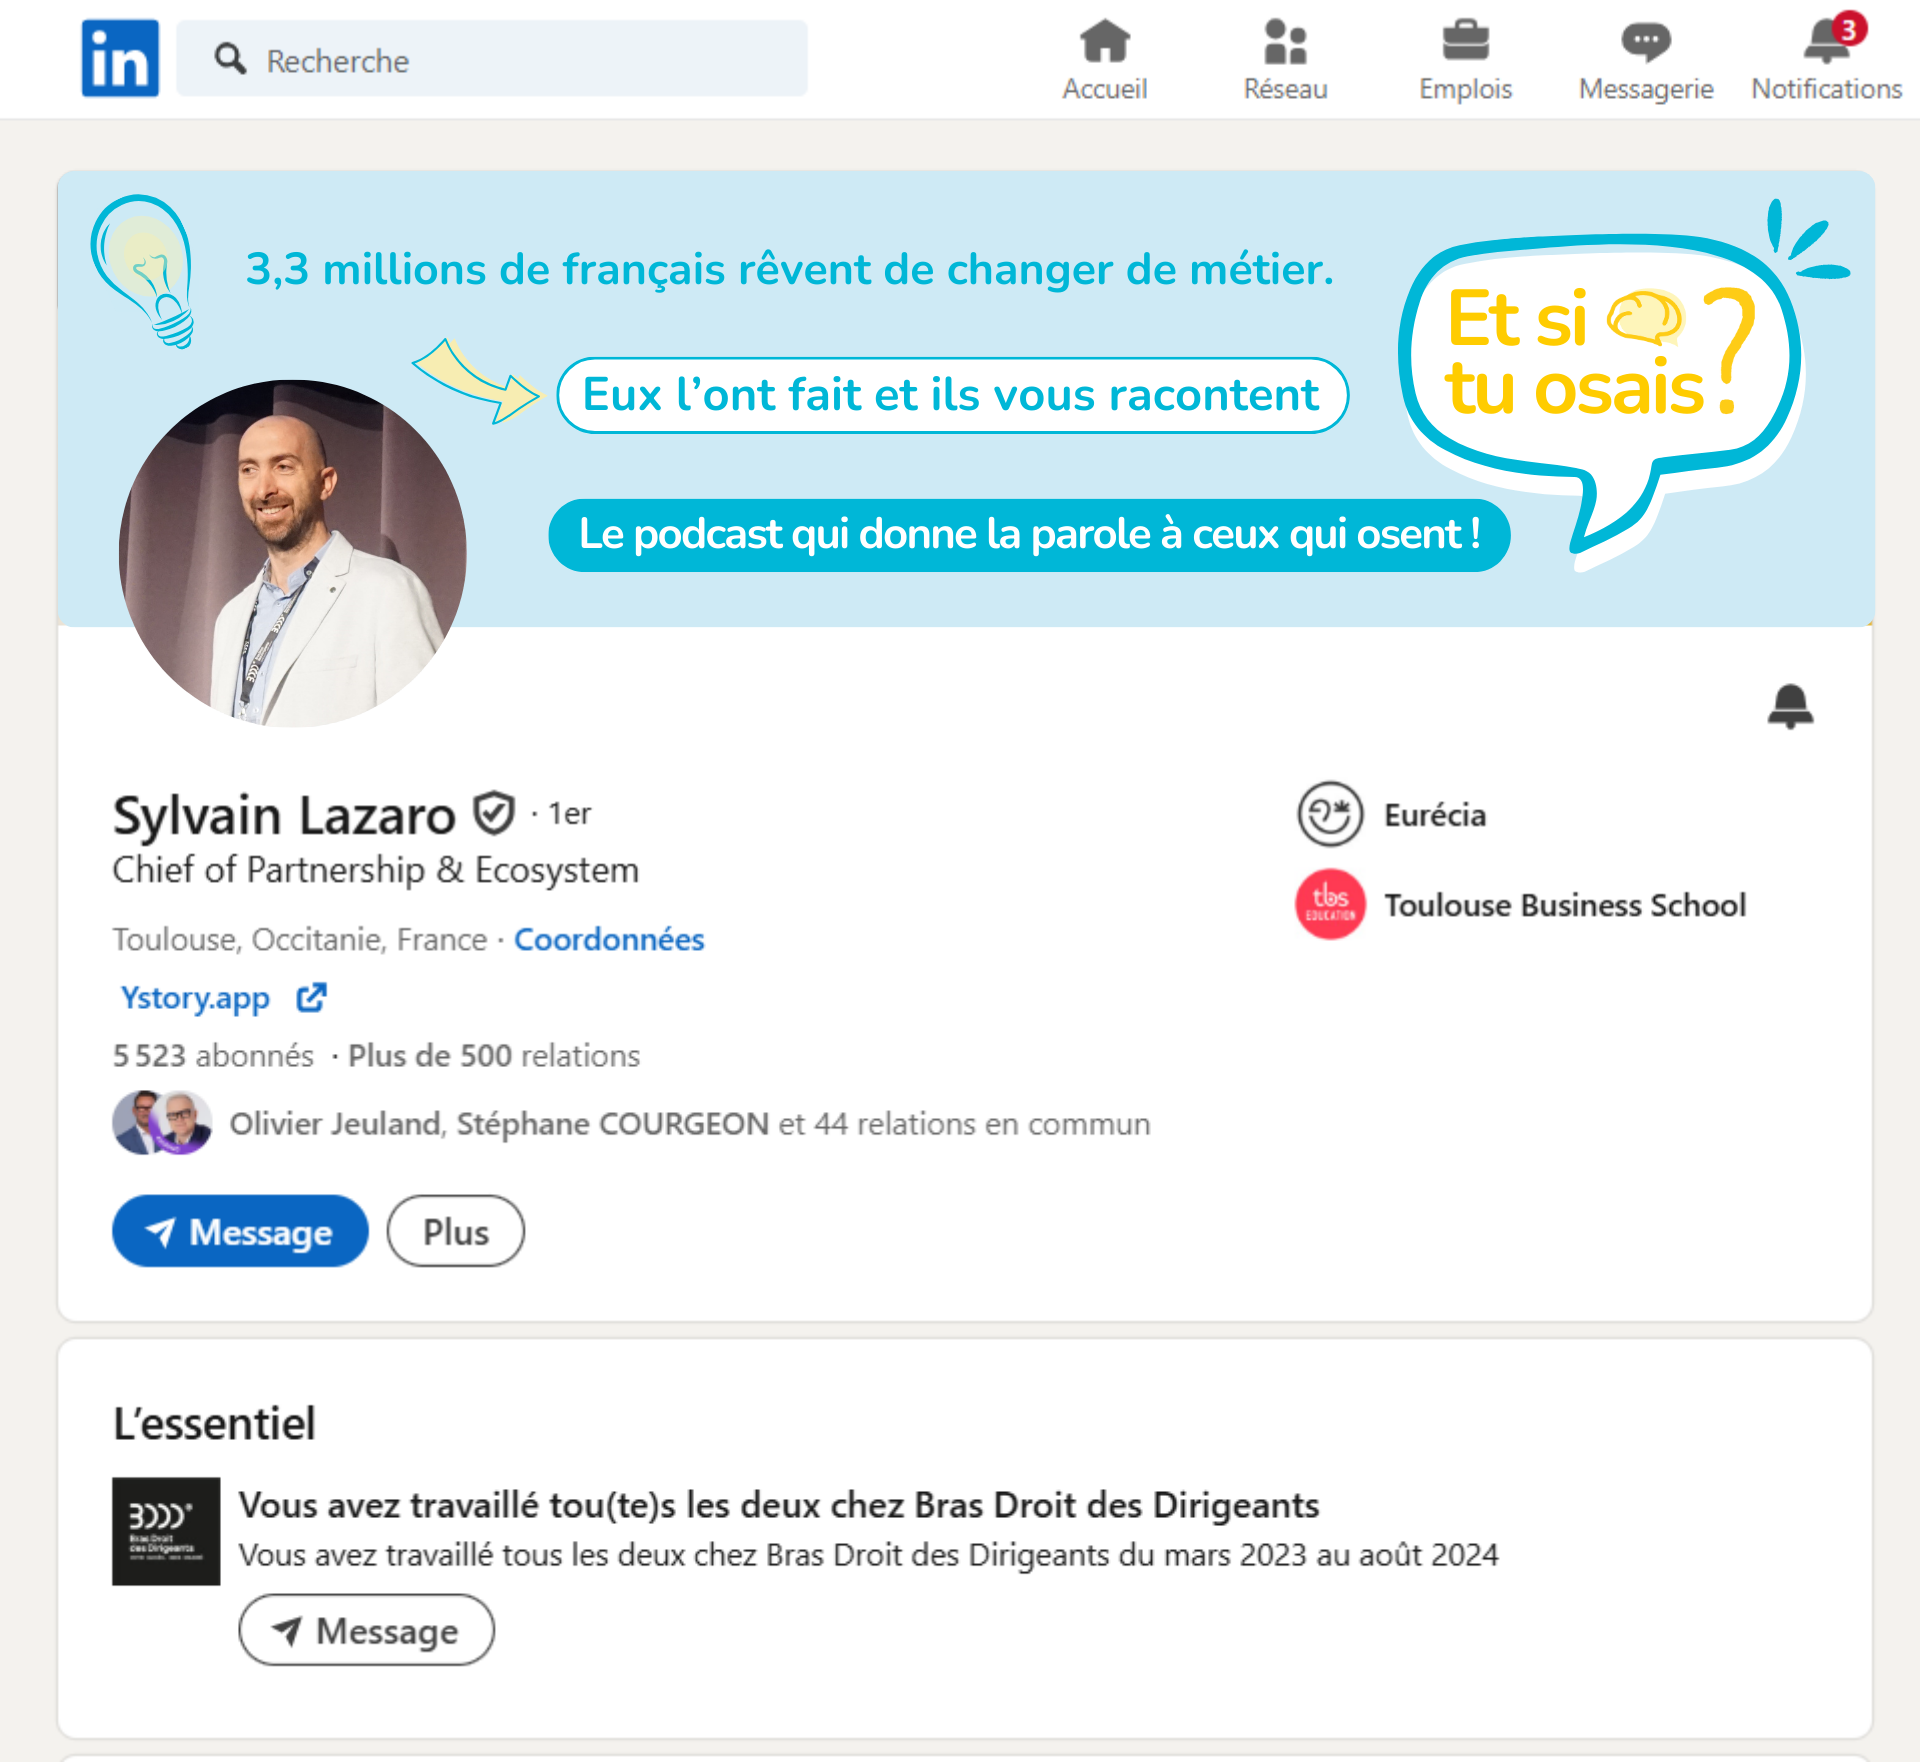
Task: Open Messagerie chat bubble icon
Action: tap(1645, 43)
